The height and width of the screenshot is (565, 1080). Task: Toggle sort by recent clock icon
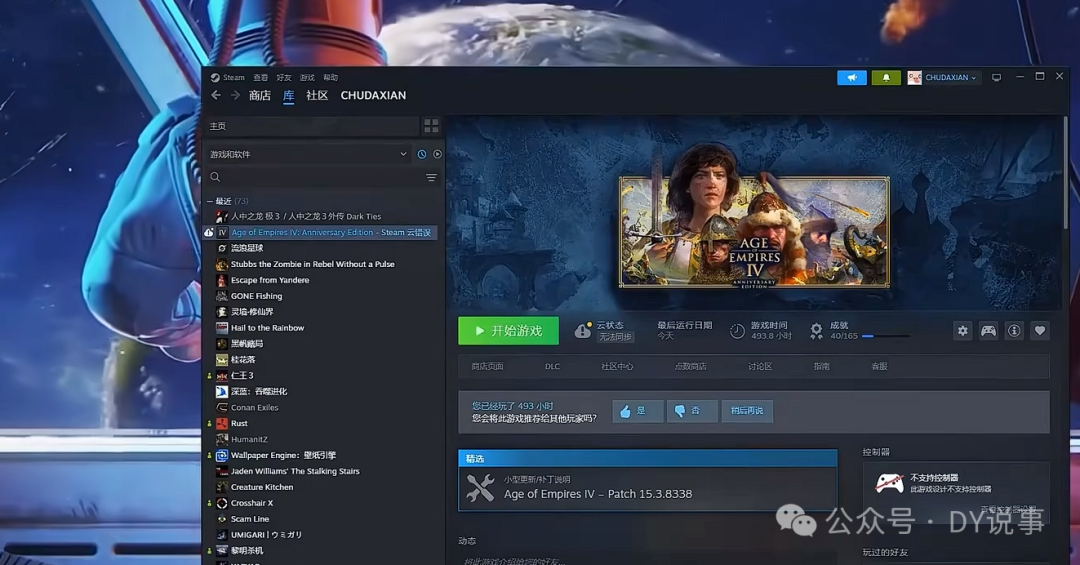(422, 154)
